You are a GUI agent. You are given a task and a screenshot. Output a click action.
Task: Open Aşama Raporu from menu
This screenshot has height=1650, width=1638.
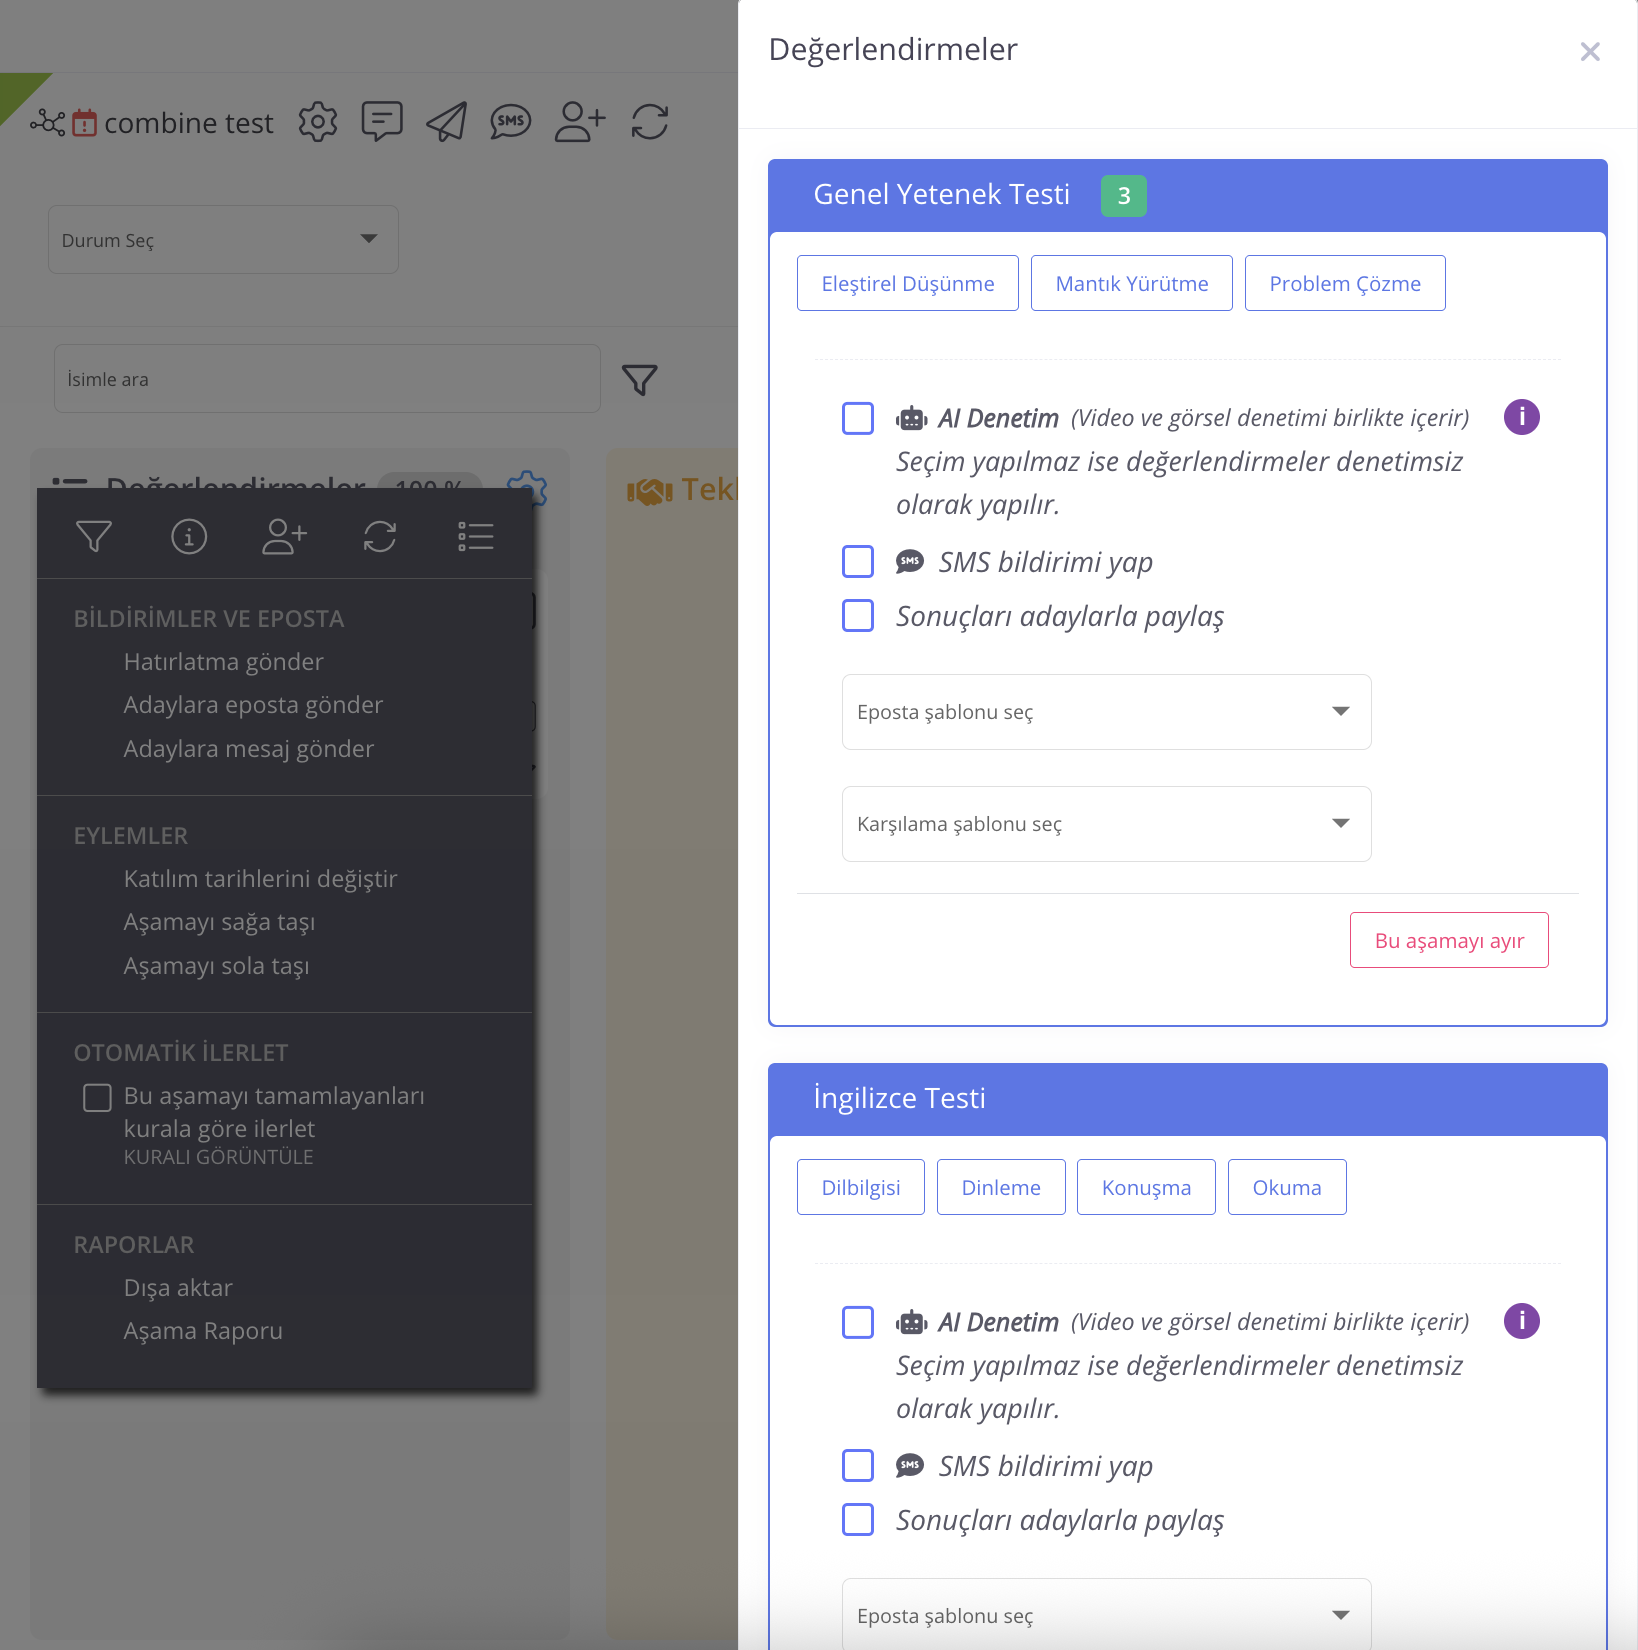click(203, 1331)
